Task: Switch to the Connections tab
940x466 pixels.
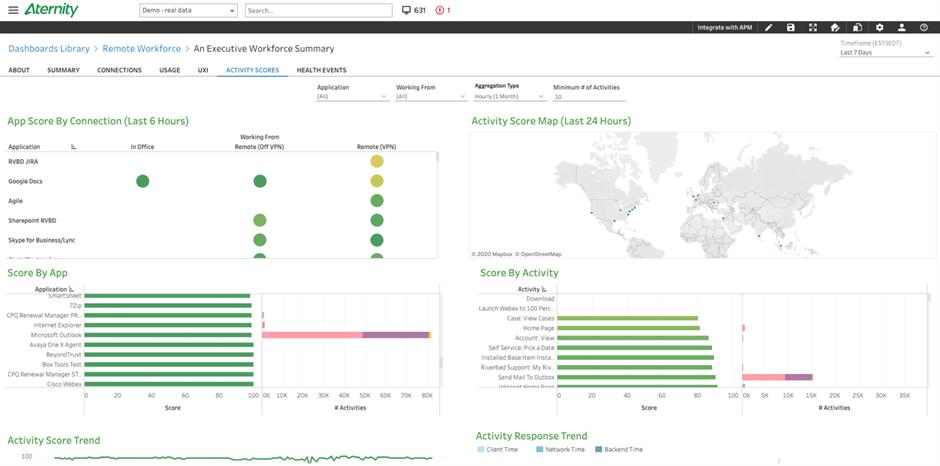Action: click(119, 70)
